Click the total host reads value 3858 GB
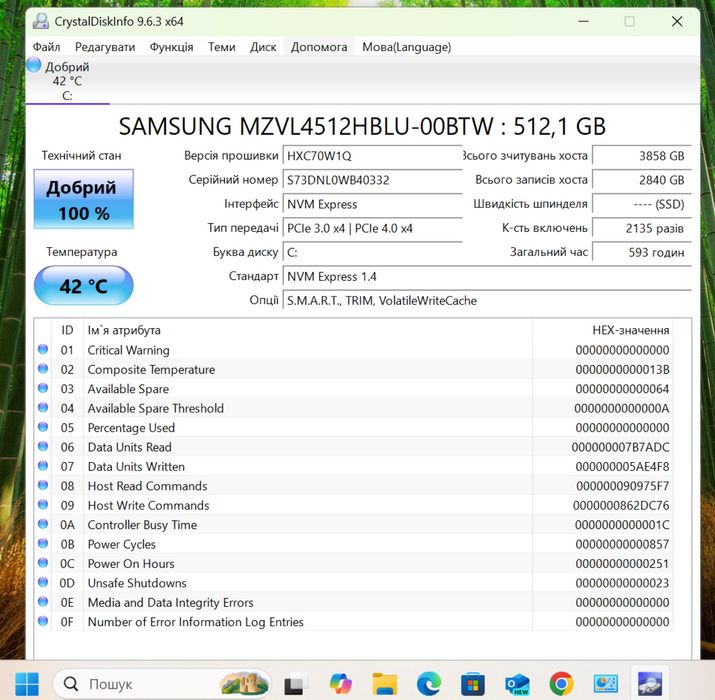The image size is (715, 700). [x=642, y=156]
